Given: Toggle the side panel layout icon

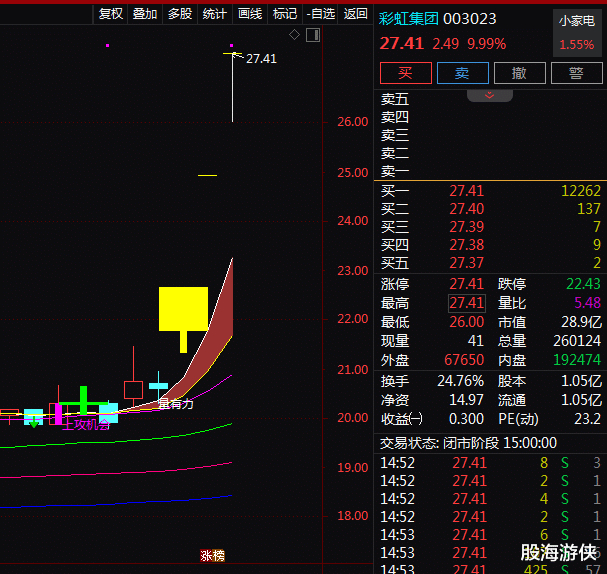Looking at the screenshot, I should [x=313, y=35].
